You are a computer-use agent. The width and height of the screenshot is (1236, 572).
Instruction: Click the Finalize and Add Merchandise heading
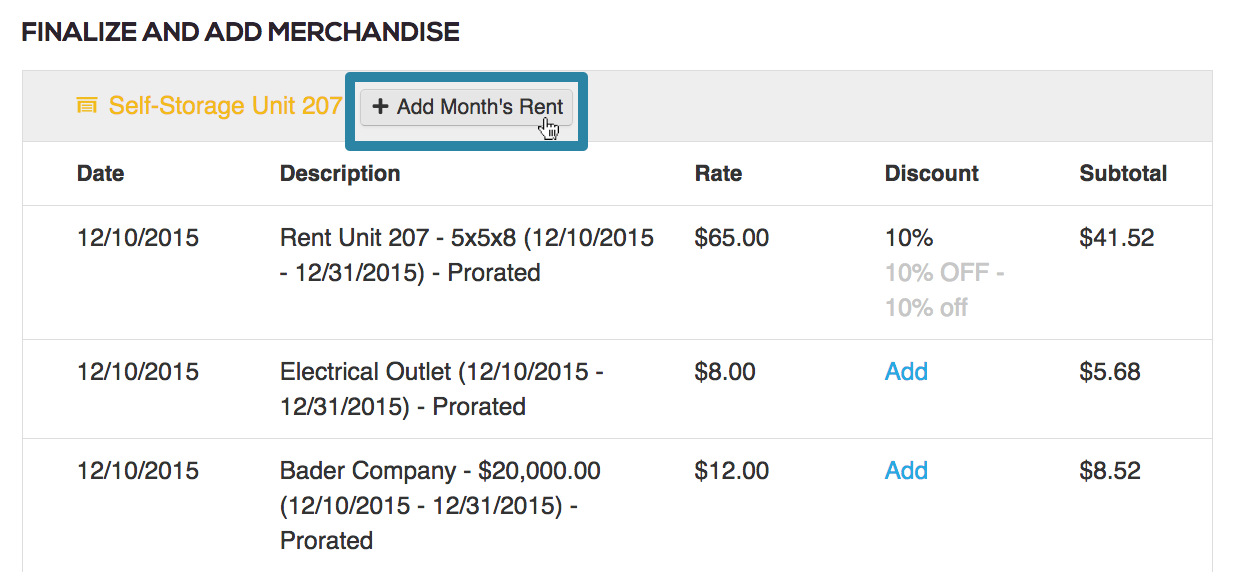point(241,32)
